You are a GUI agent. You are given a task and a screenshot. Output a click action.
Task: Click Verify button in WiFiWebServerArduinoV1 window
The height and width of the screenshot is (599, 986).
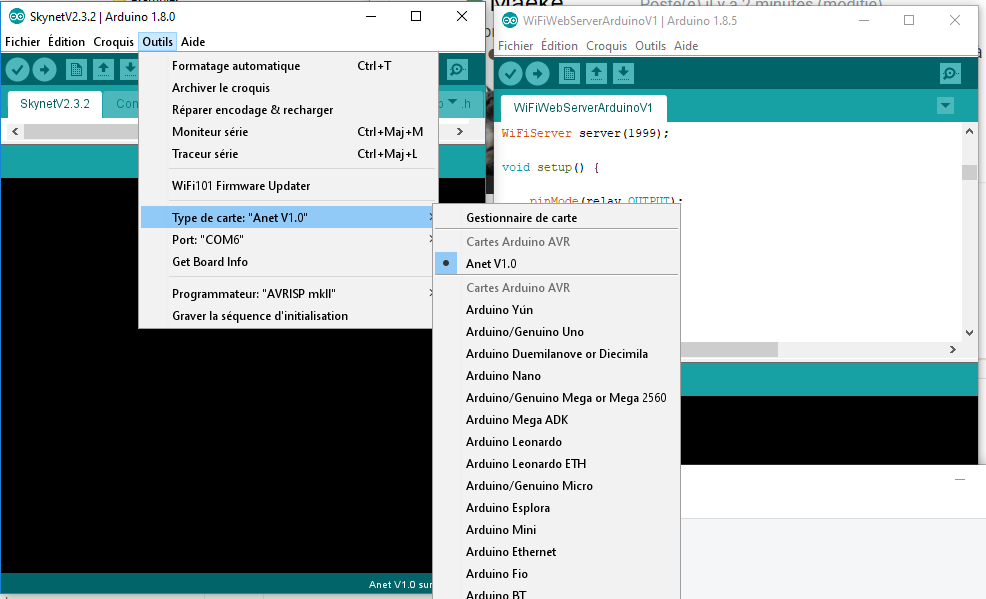(511, 74)
